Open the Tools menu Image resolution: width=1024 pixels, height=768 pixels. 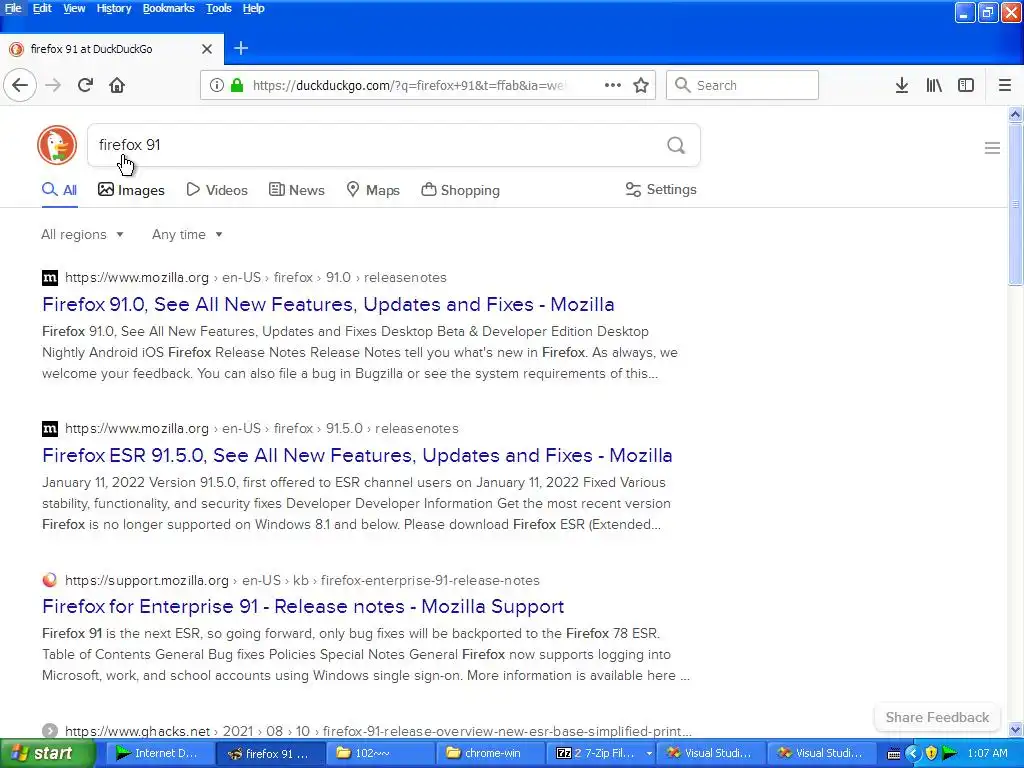219,8
